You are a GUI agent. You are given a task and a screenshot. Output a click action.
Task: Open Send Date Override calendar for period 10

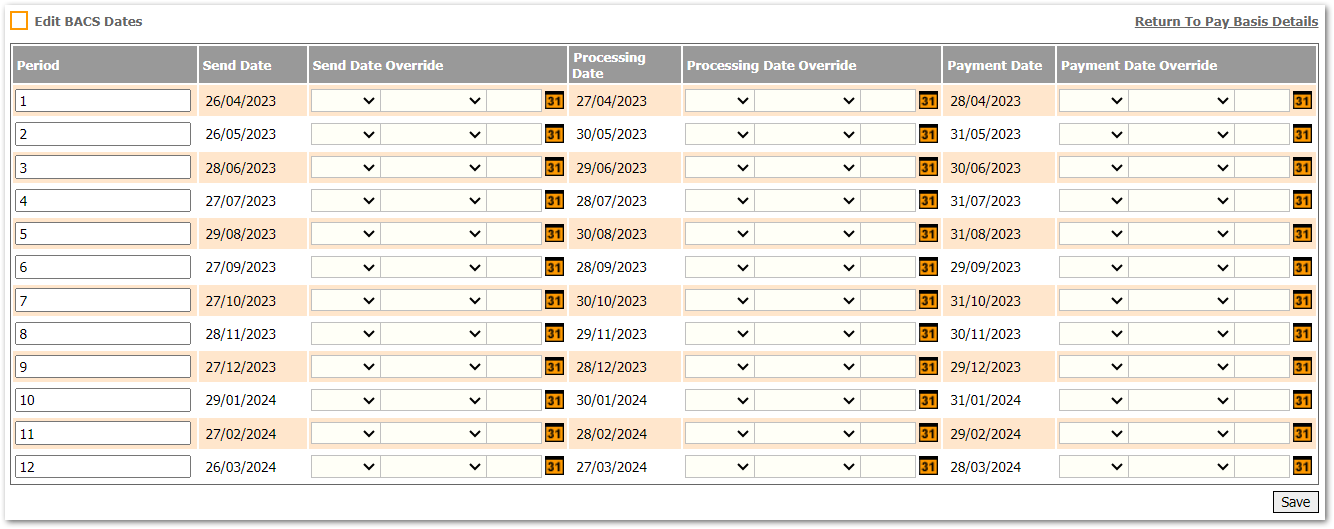[x=554, y=400]
